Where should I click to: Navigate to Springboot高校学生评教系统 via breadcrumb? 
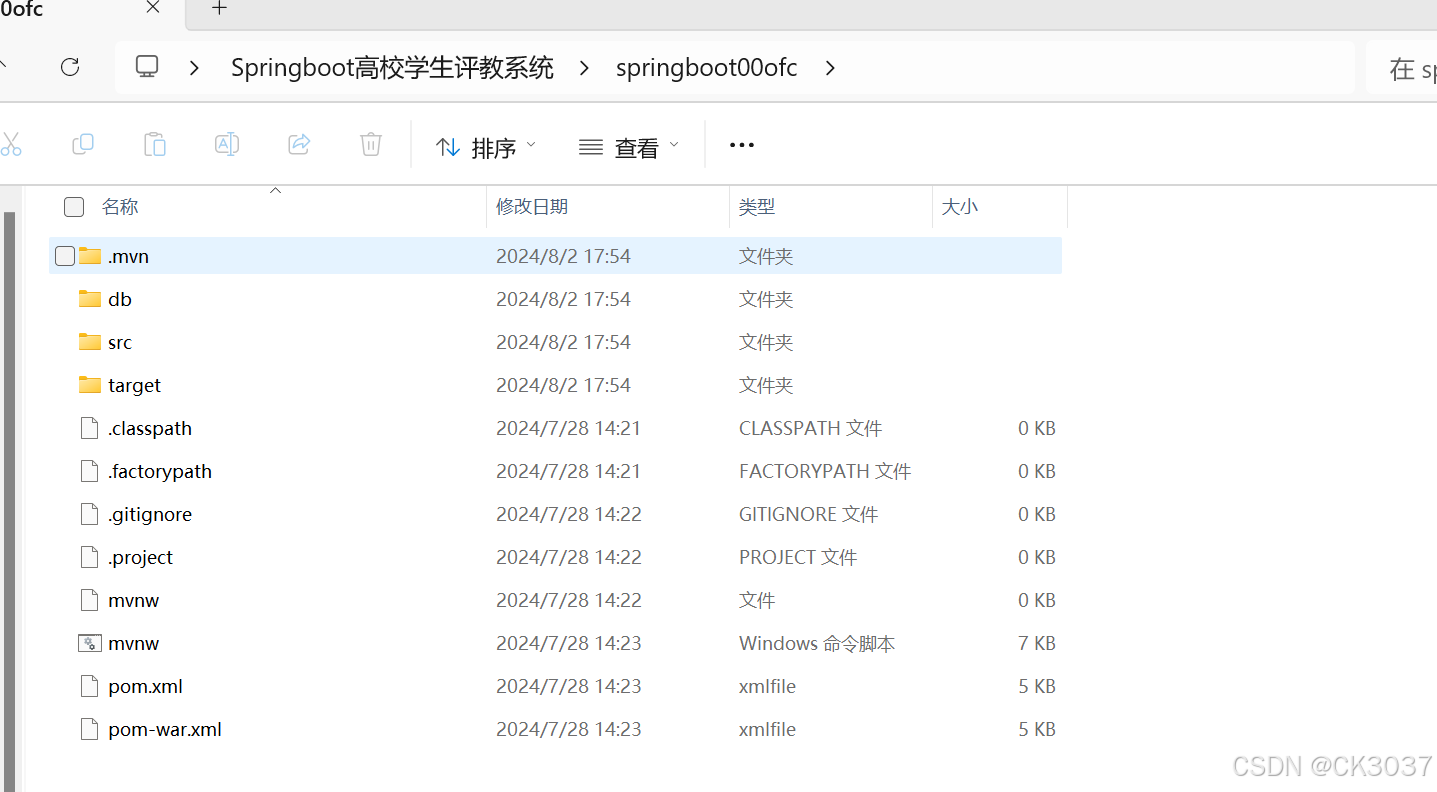coord(392,67)
